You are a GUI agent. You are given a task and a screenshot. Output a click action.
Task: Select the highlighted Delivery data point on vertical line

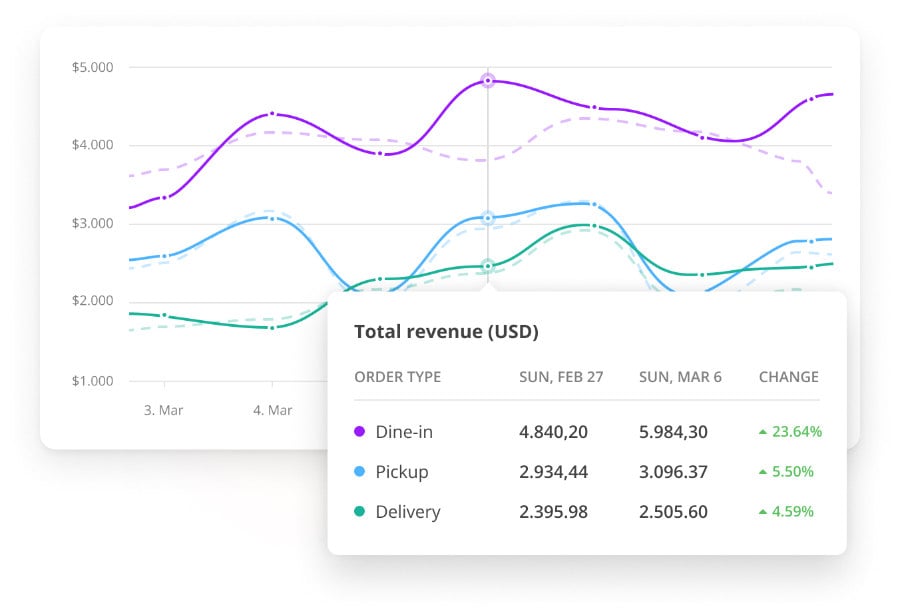tap(488, 266)
